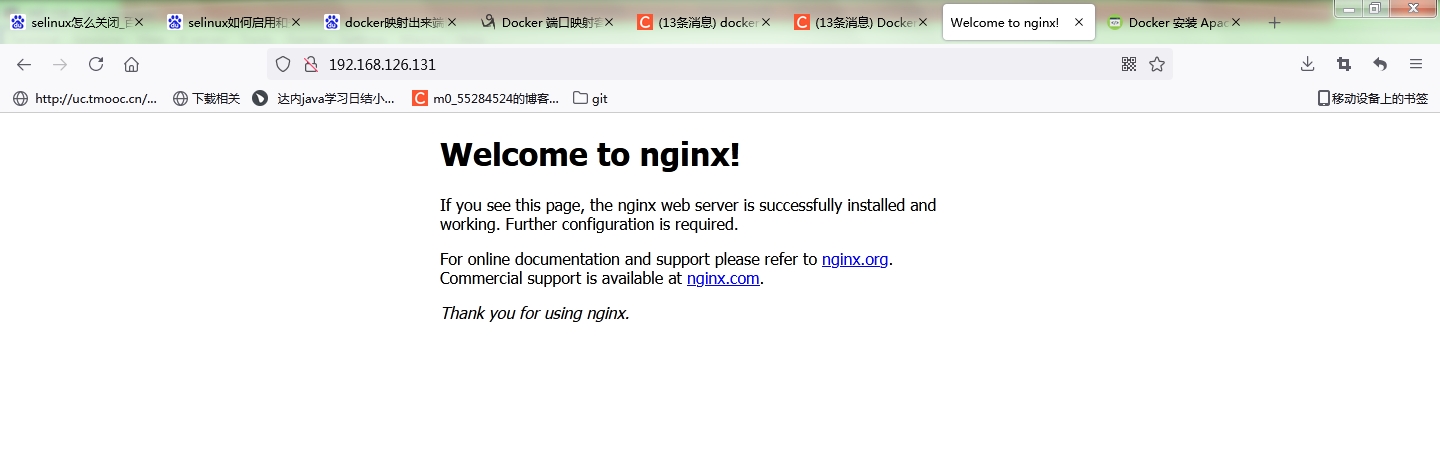This screenshot has height=473, width=1440.
Task: Open the Firefox hamburger menu
Action: tap(1416, 64)
